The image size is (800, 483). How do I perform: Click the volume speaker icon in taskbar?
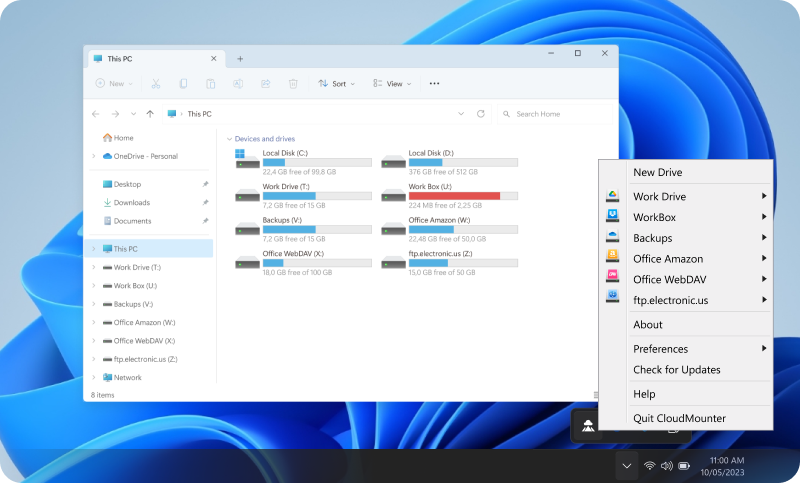click(x=666, y=466)
